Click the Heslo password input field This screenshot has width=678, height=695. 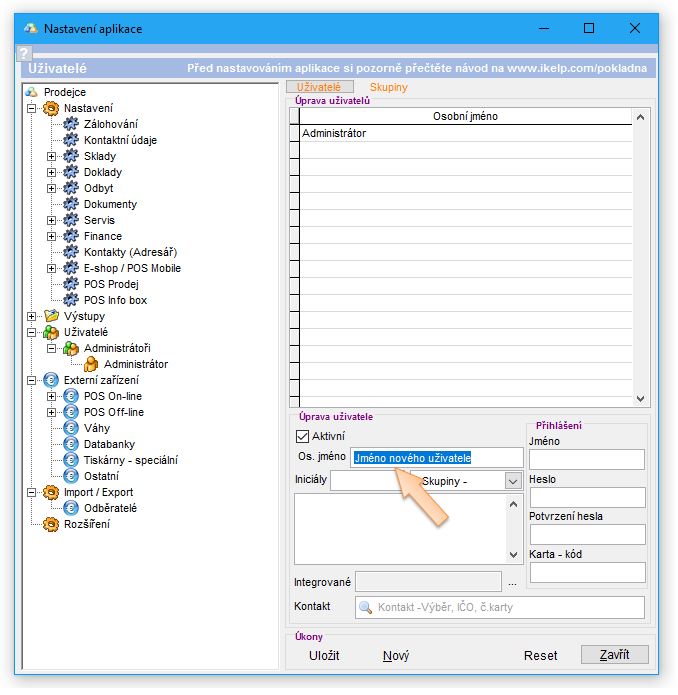pos(587,497)
